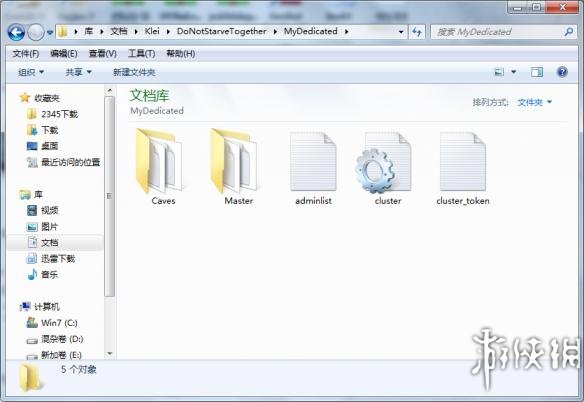
Task: Toggle the preview pane button
Action: [x=537, y=72]
